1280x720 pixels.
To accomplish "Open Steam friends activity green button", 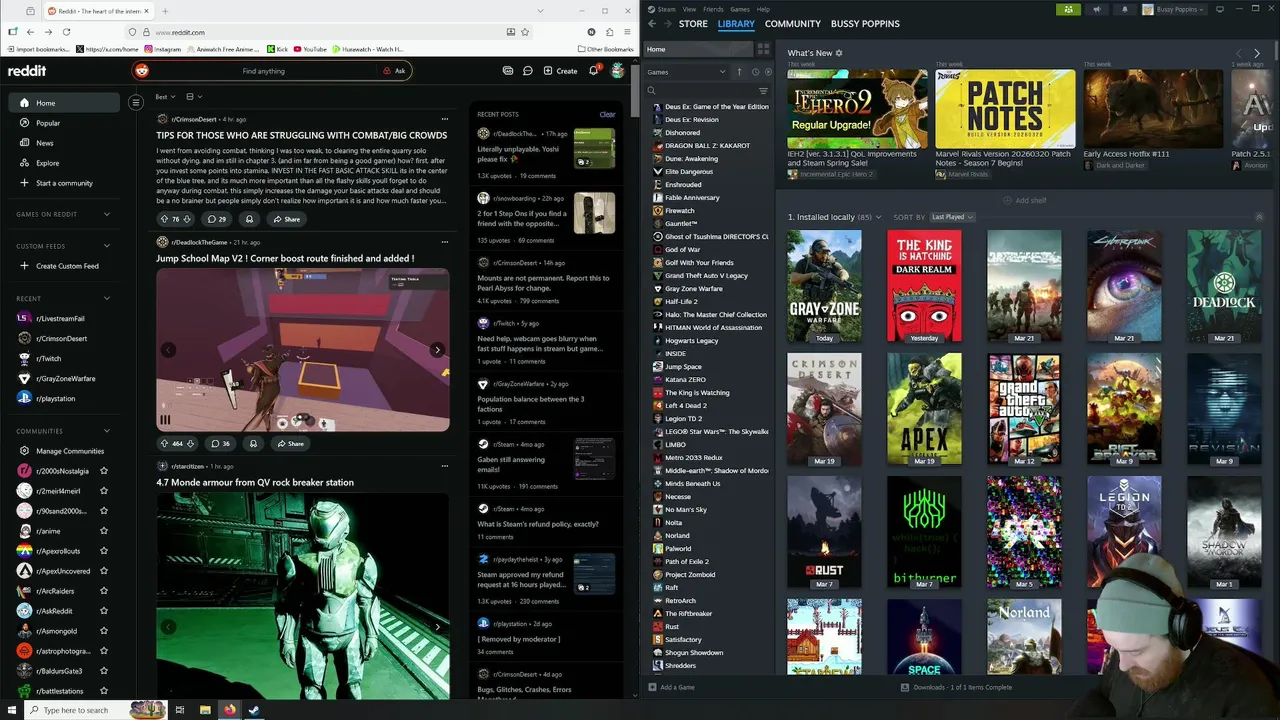I will (x=1068, y=9).
